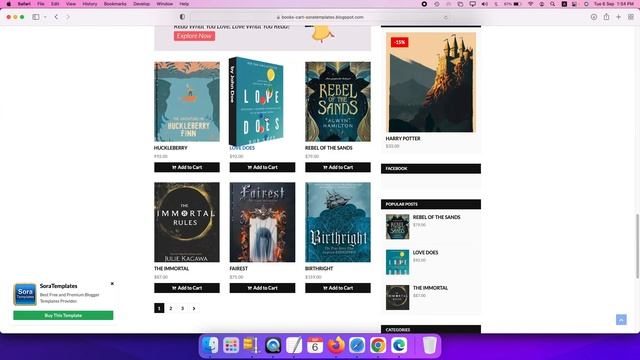
Task: Open the Rebel of the Sands cover image
Action: point(338,102)
